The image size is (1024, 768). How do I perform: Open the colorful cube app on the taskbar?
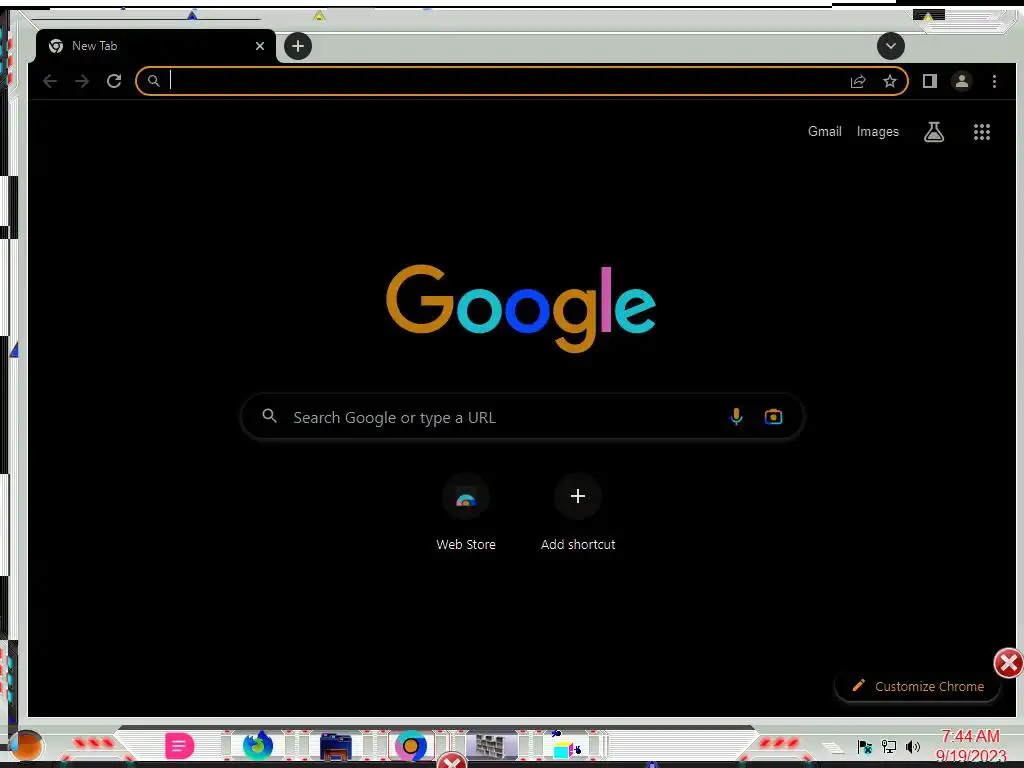(567, 746)
